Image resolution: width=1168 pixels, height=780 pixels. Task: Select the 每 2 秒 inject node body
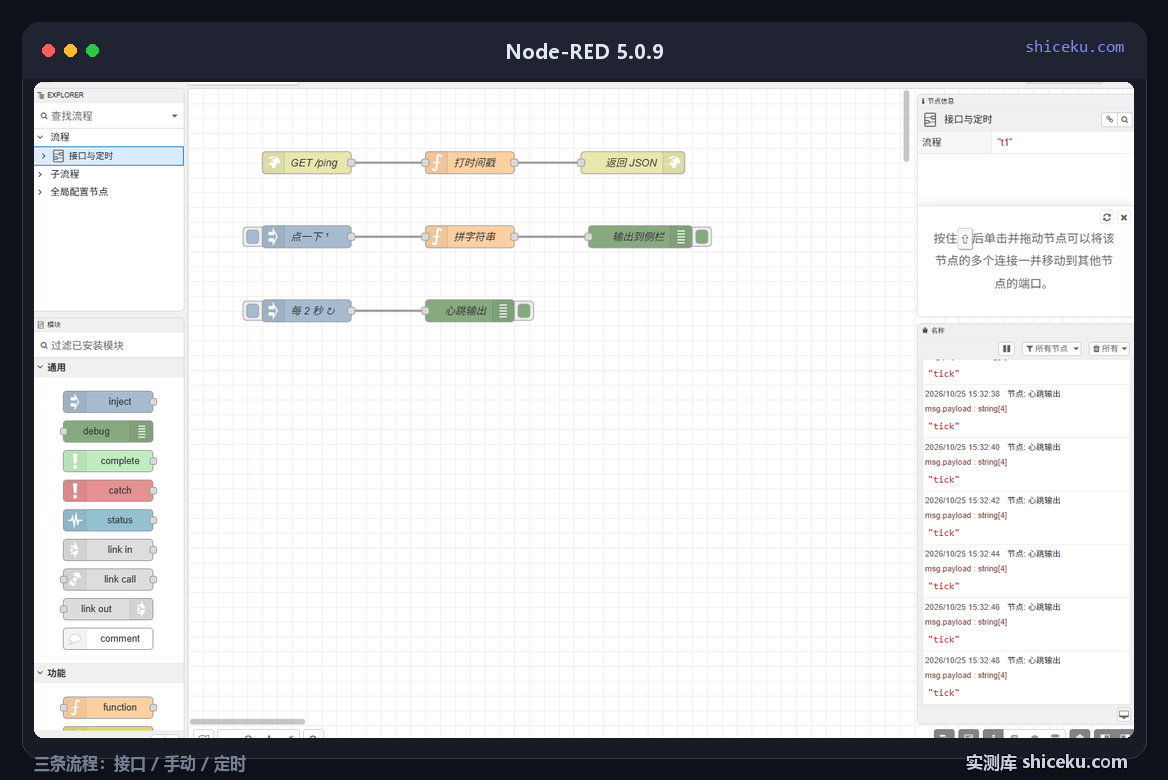coord(306,310)
